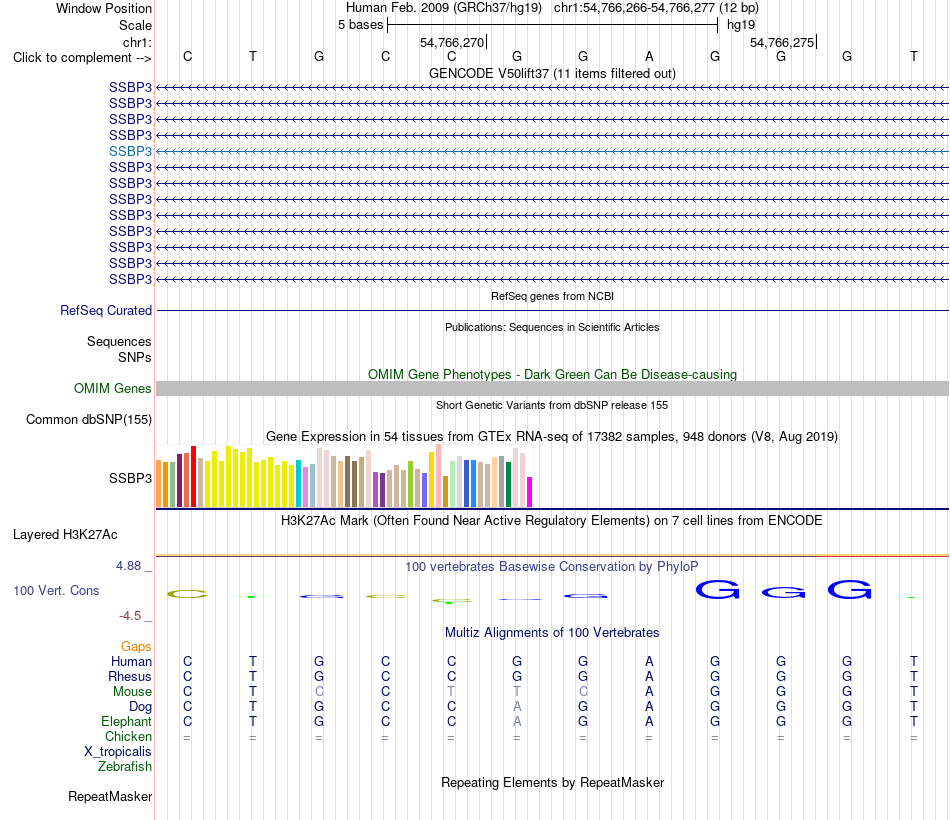Click the 54,766,270 position marker

pos(452,42)
